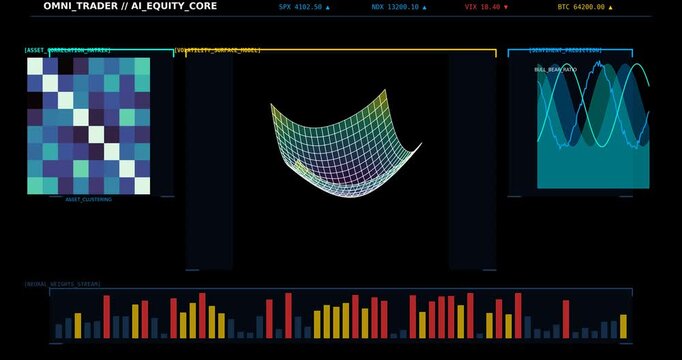682x360 pixels.
Task: Click first-row first-column correlation matrix cell
Action: [x=35, y=66]
